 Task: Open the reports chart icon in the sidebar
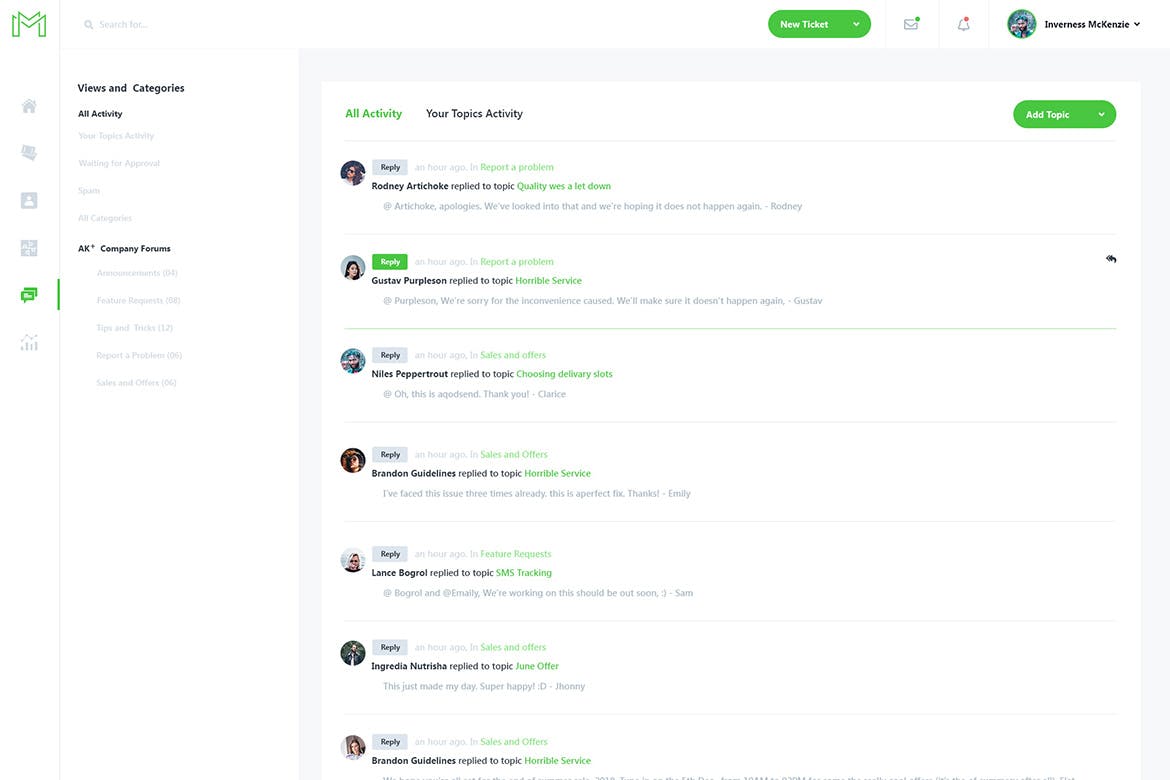[x=29, y=342]
